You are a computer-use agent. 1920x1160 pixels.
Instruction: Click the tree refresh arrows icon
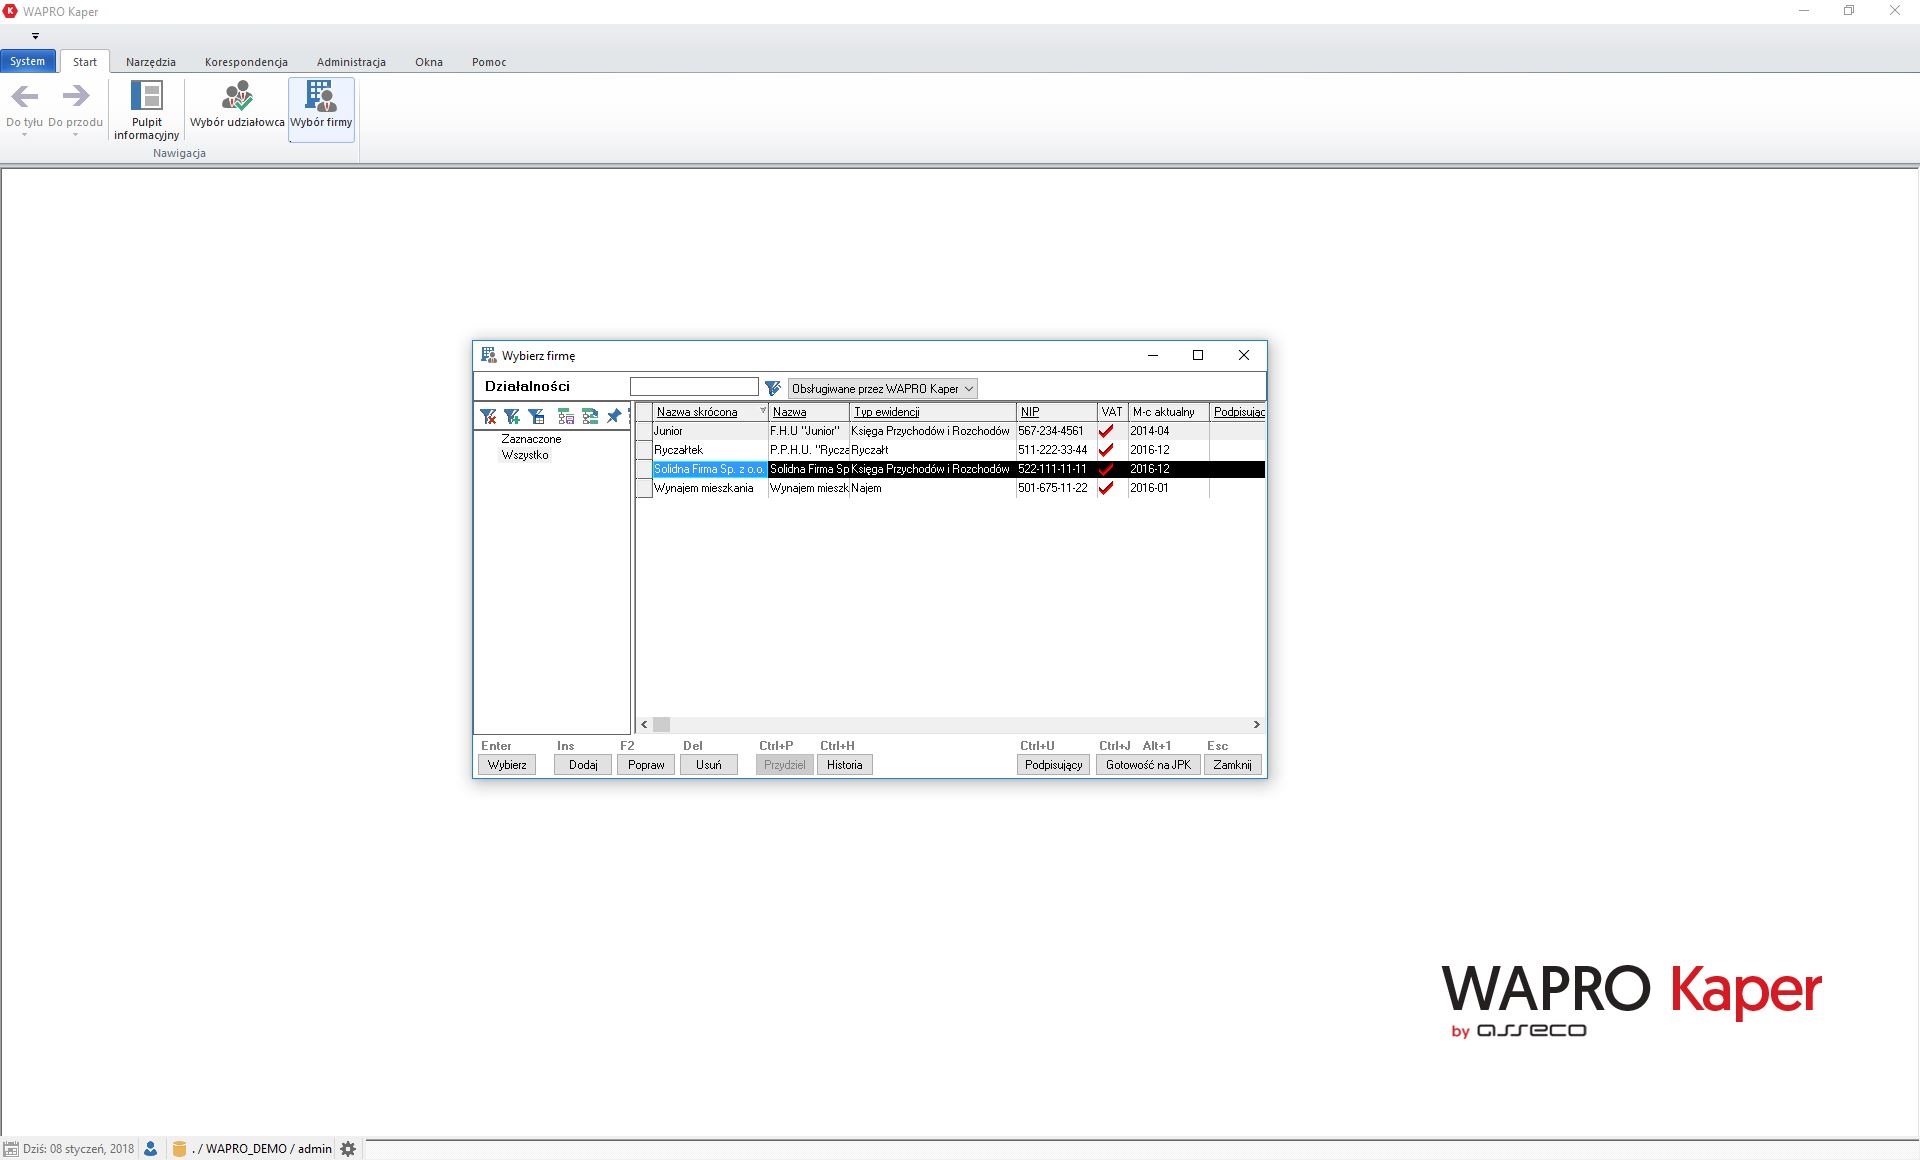point(590,416)
